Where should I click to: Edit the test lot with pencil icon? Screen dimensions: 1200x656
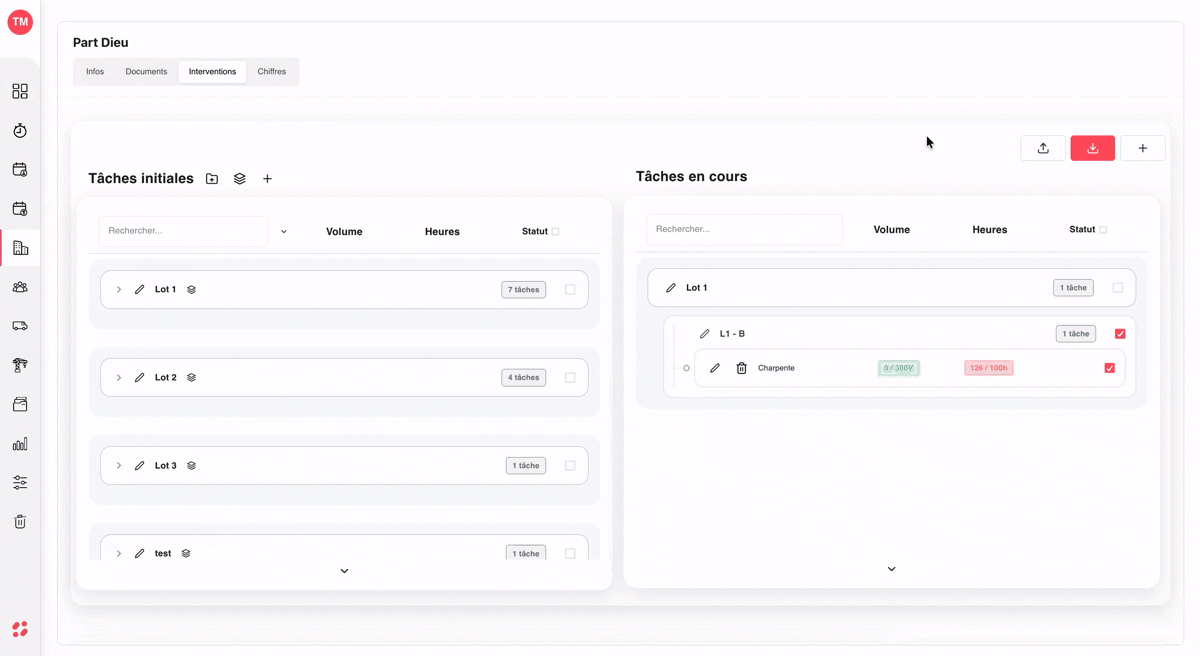(x=140, y=553)
